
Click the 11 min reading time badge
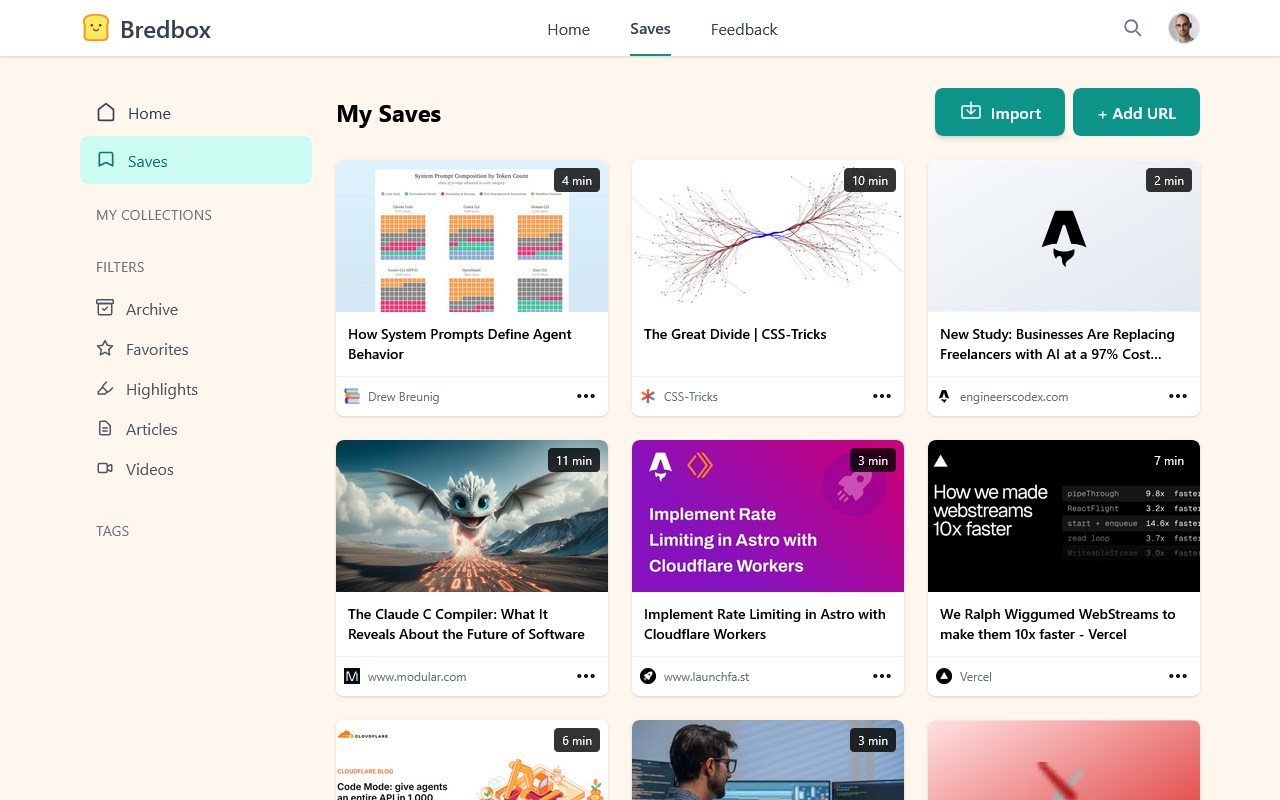pyautogui.click(x=574, y=460)
